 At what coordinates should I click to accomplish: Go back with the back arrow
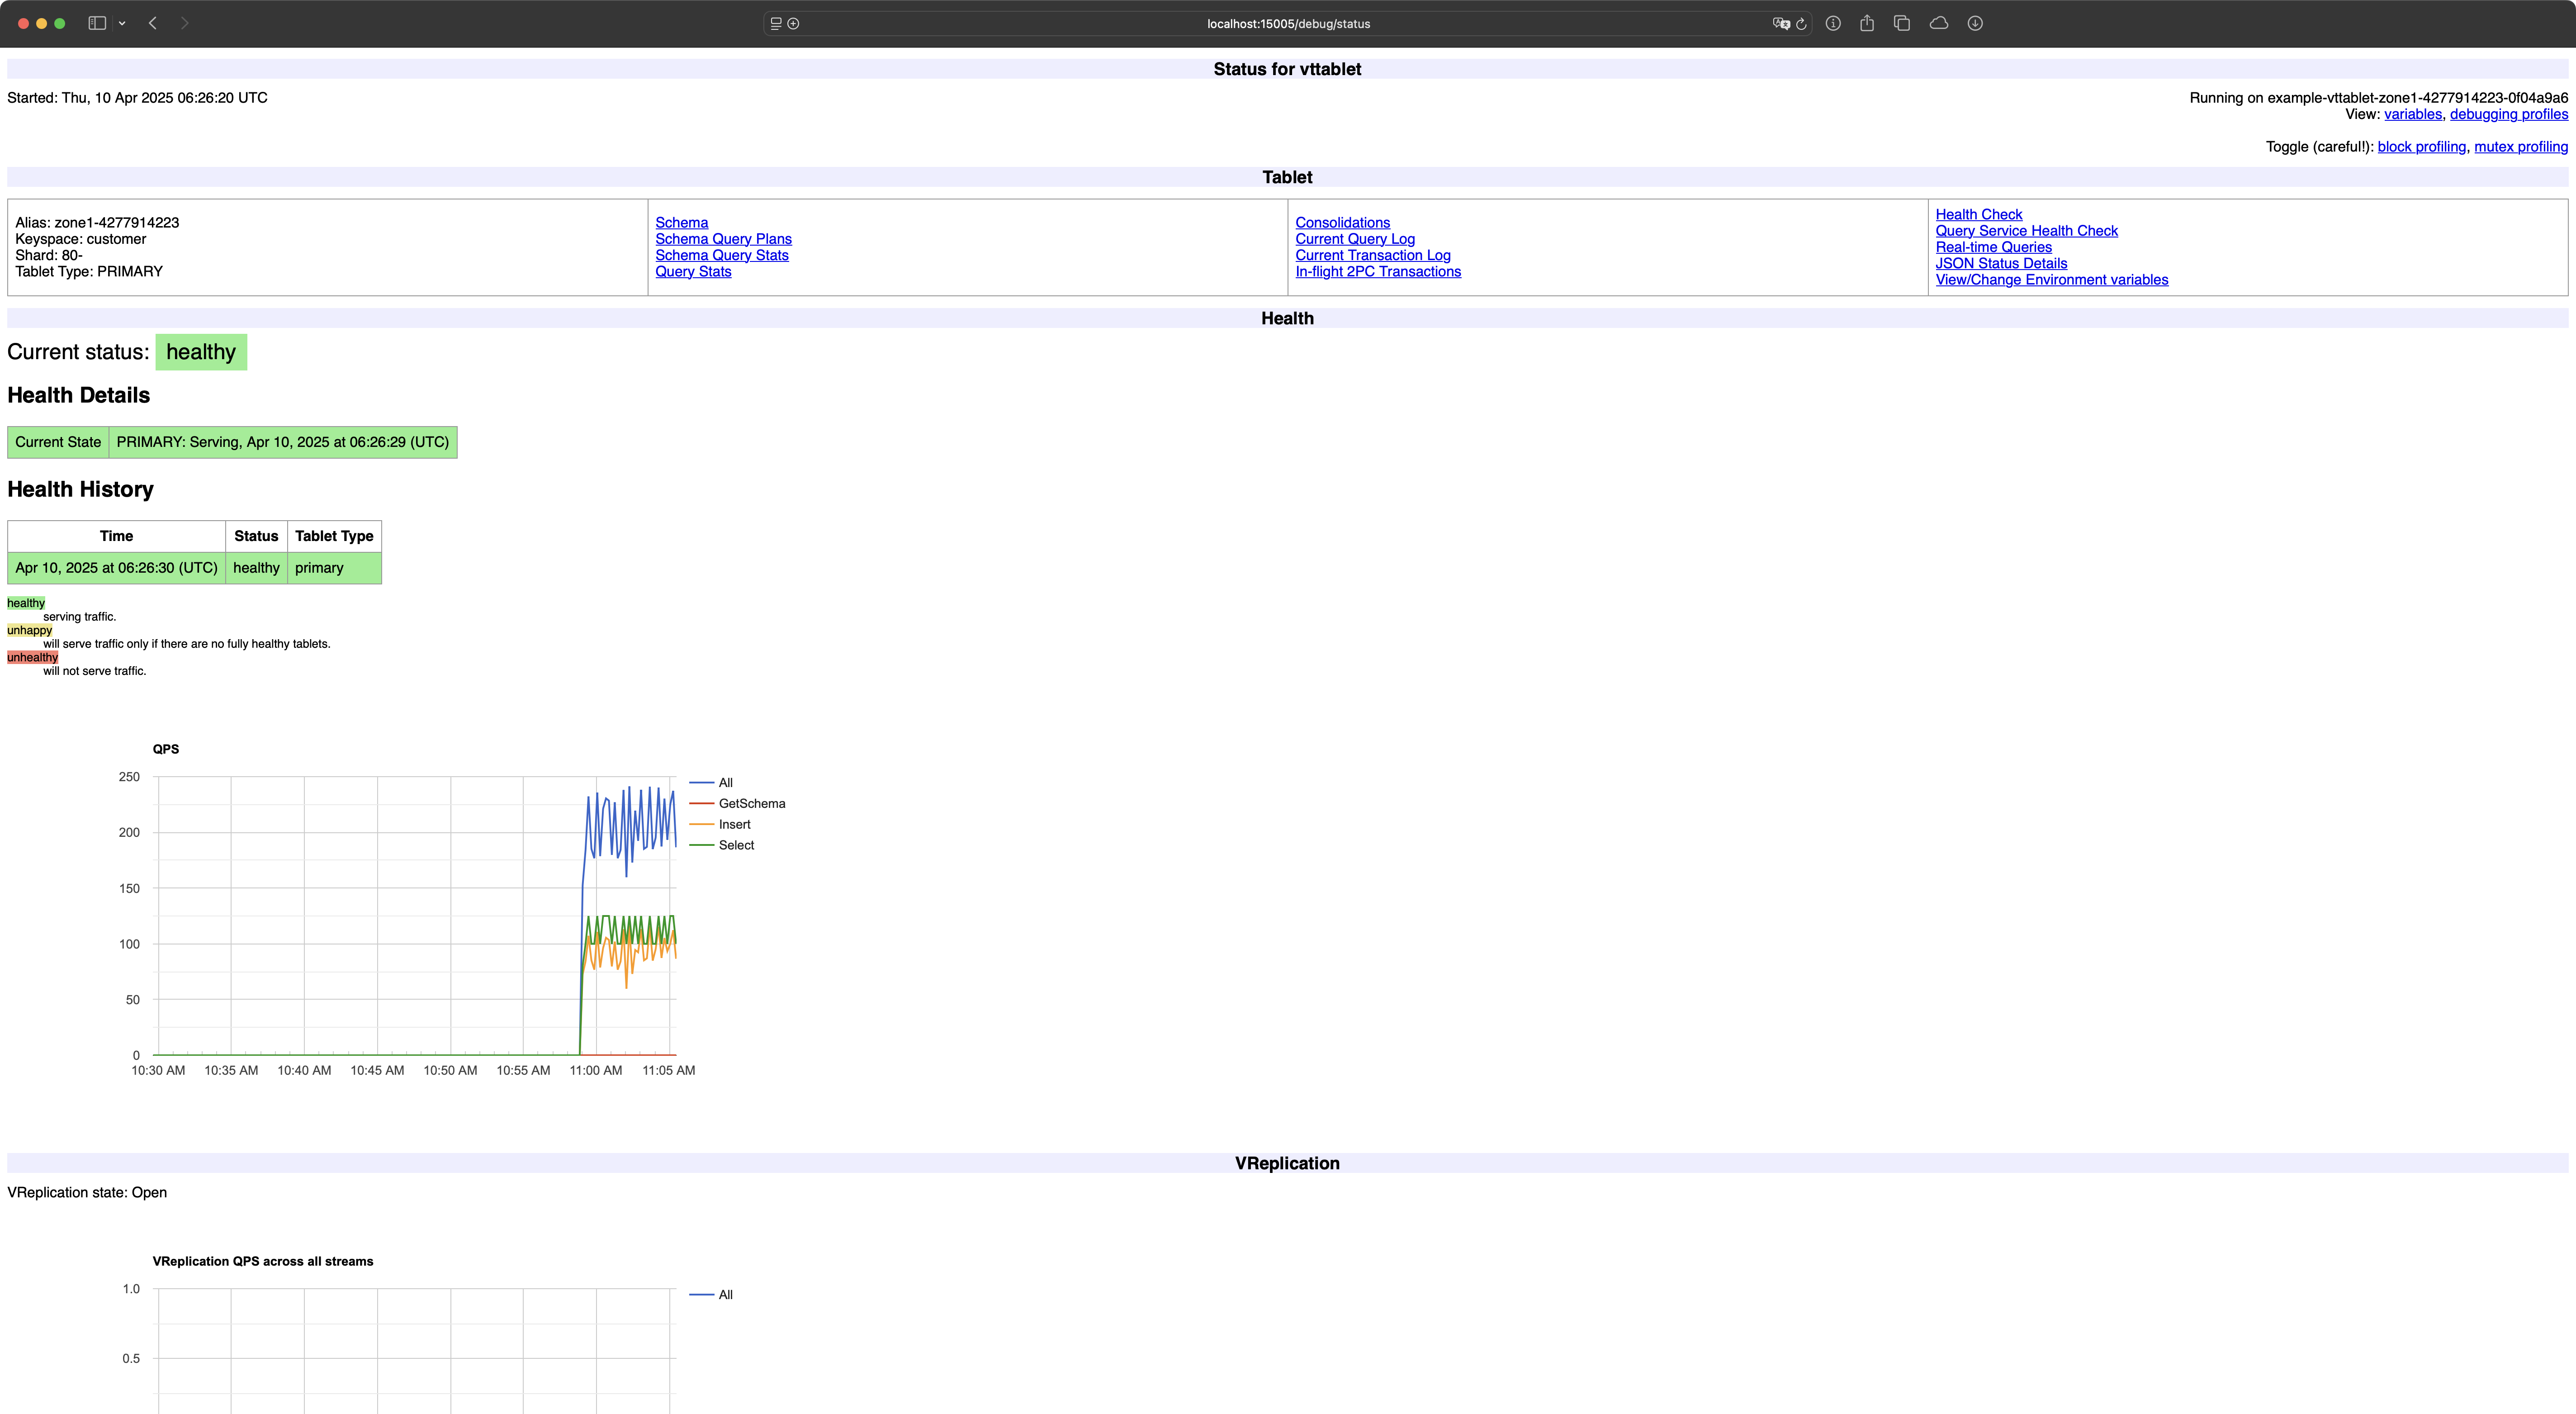153,23
